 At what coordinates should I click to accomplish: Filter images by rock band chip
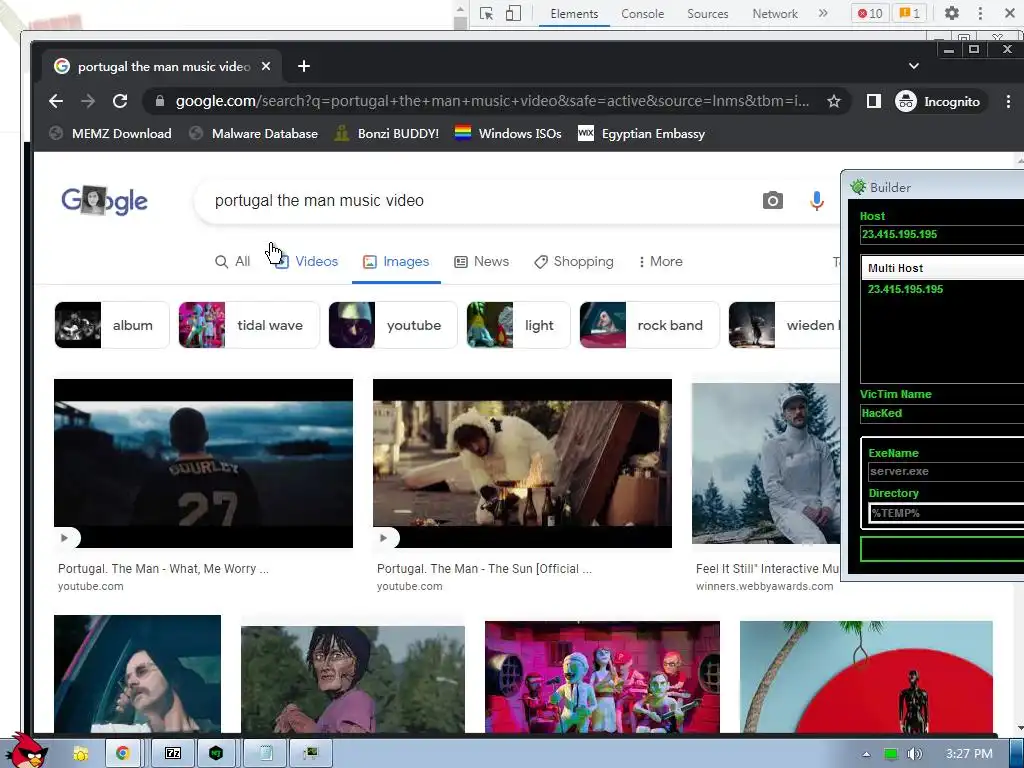click(x=649, y=325)
